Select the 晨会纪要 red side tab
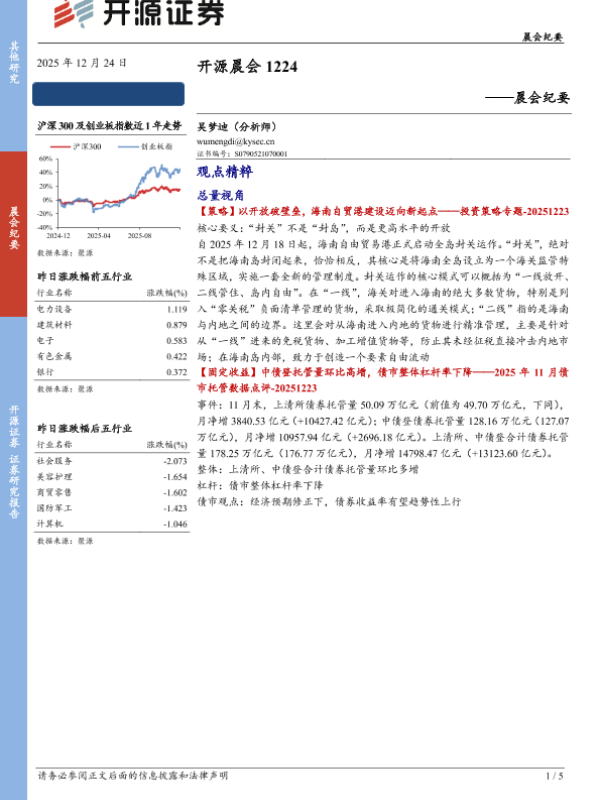This screenshot has width=600, height=800. pyautogui.click(x=14, y=226)
